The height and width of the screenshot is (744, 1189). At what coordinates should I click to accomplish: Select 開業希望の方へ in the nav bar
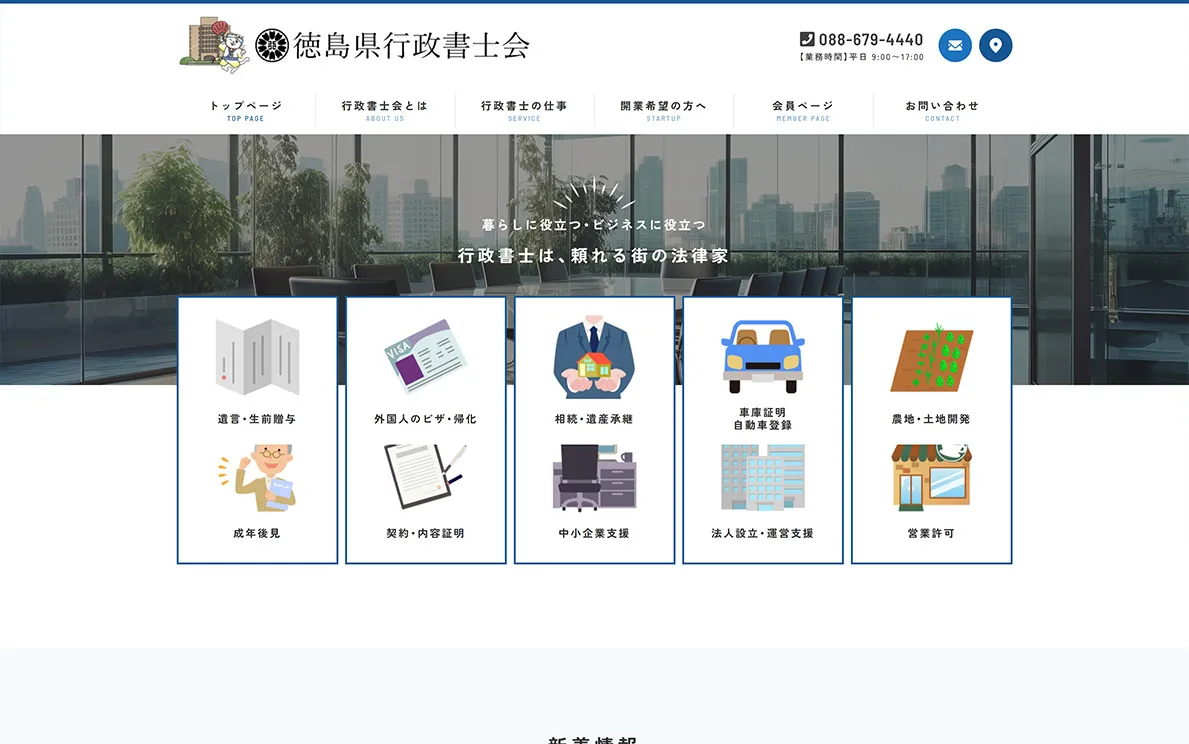point(663,110)
